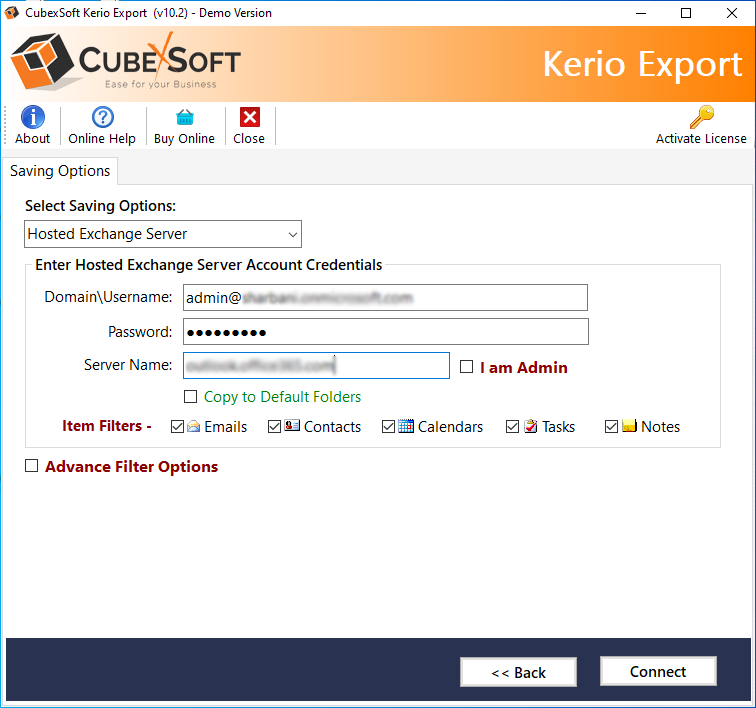Click the Select Saving Options label
Viewport: 756px width, 708px height.
(x=100, y=206)
